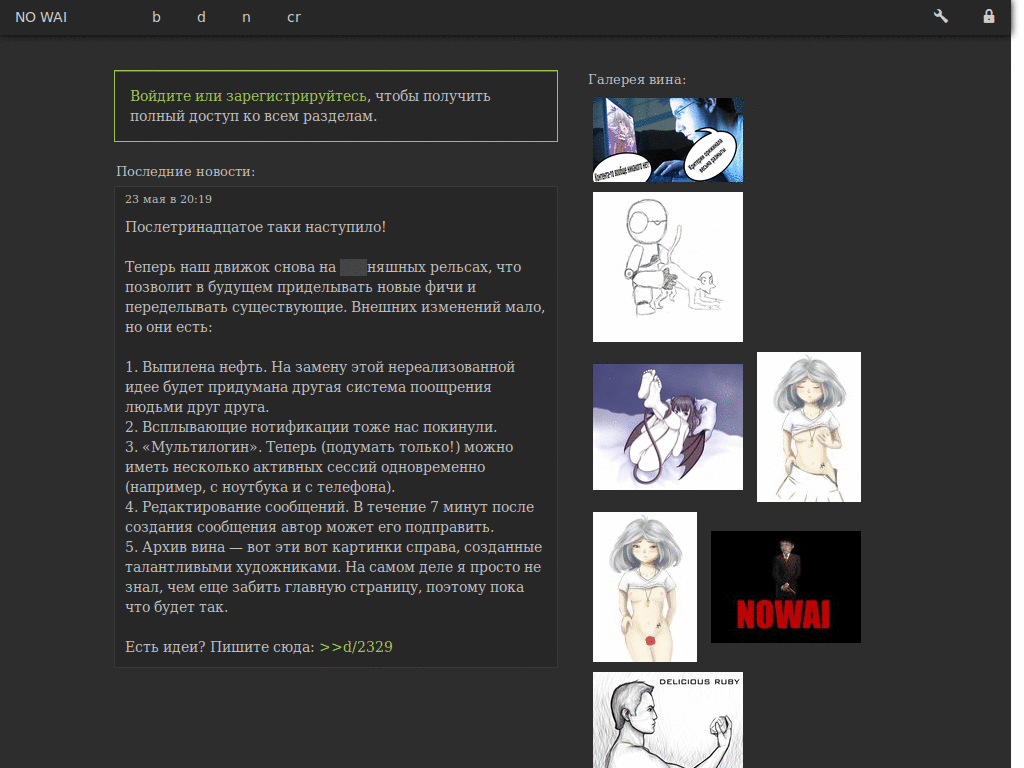Open the n board
The image size is (1024, 768).
coord(246,17)
